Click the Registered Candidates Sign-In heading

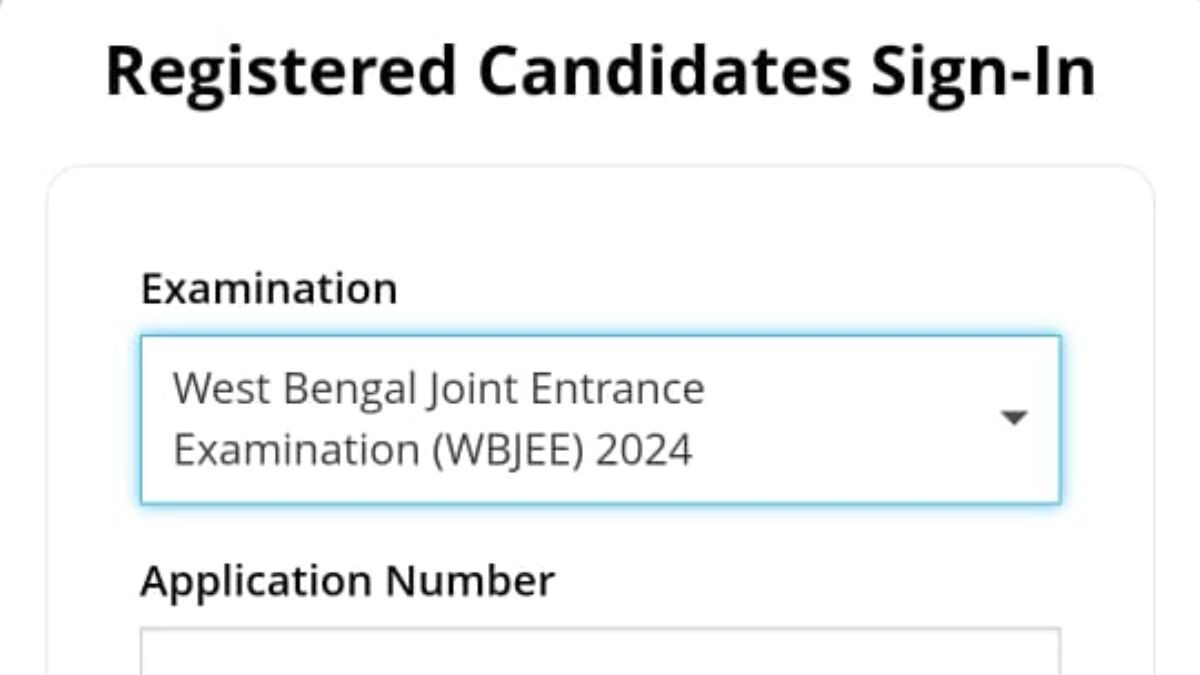600,70
